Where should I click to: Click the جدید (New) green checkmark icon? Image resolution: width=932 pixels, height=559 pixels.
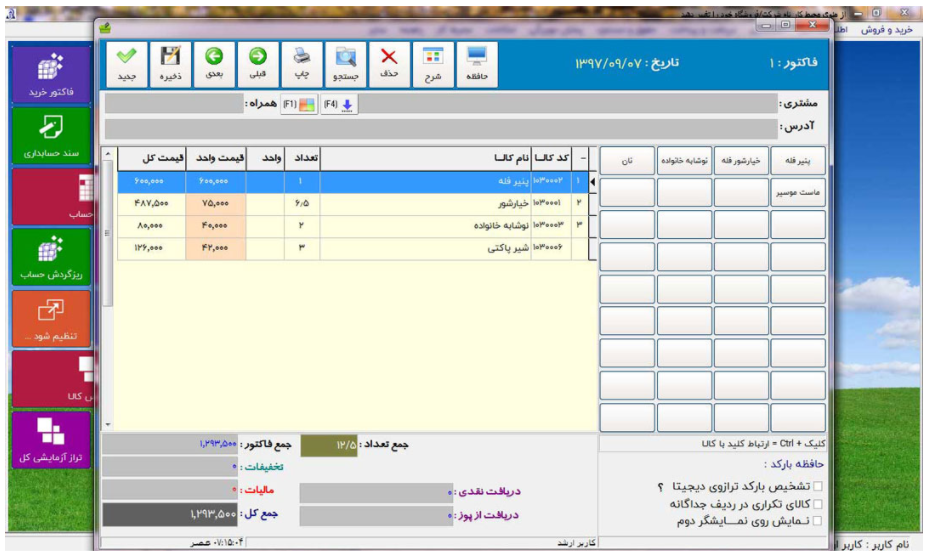pos(126,65)
